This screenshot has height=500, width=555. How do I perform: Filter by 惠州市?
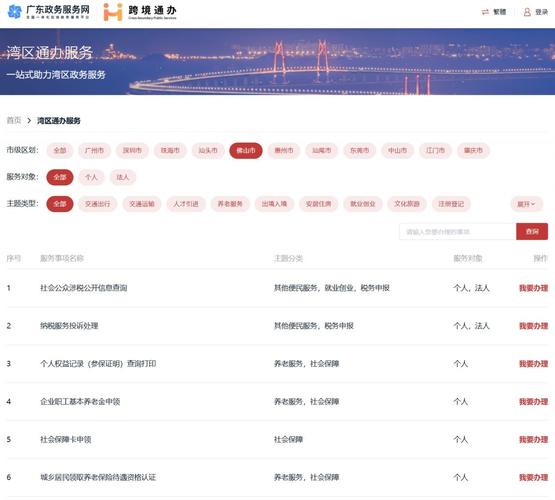click(284, 150)
